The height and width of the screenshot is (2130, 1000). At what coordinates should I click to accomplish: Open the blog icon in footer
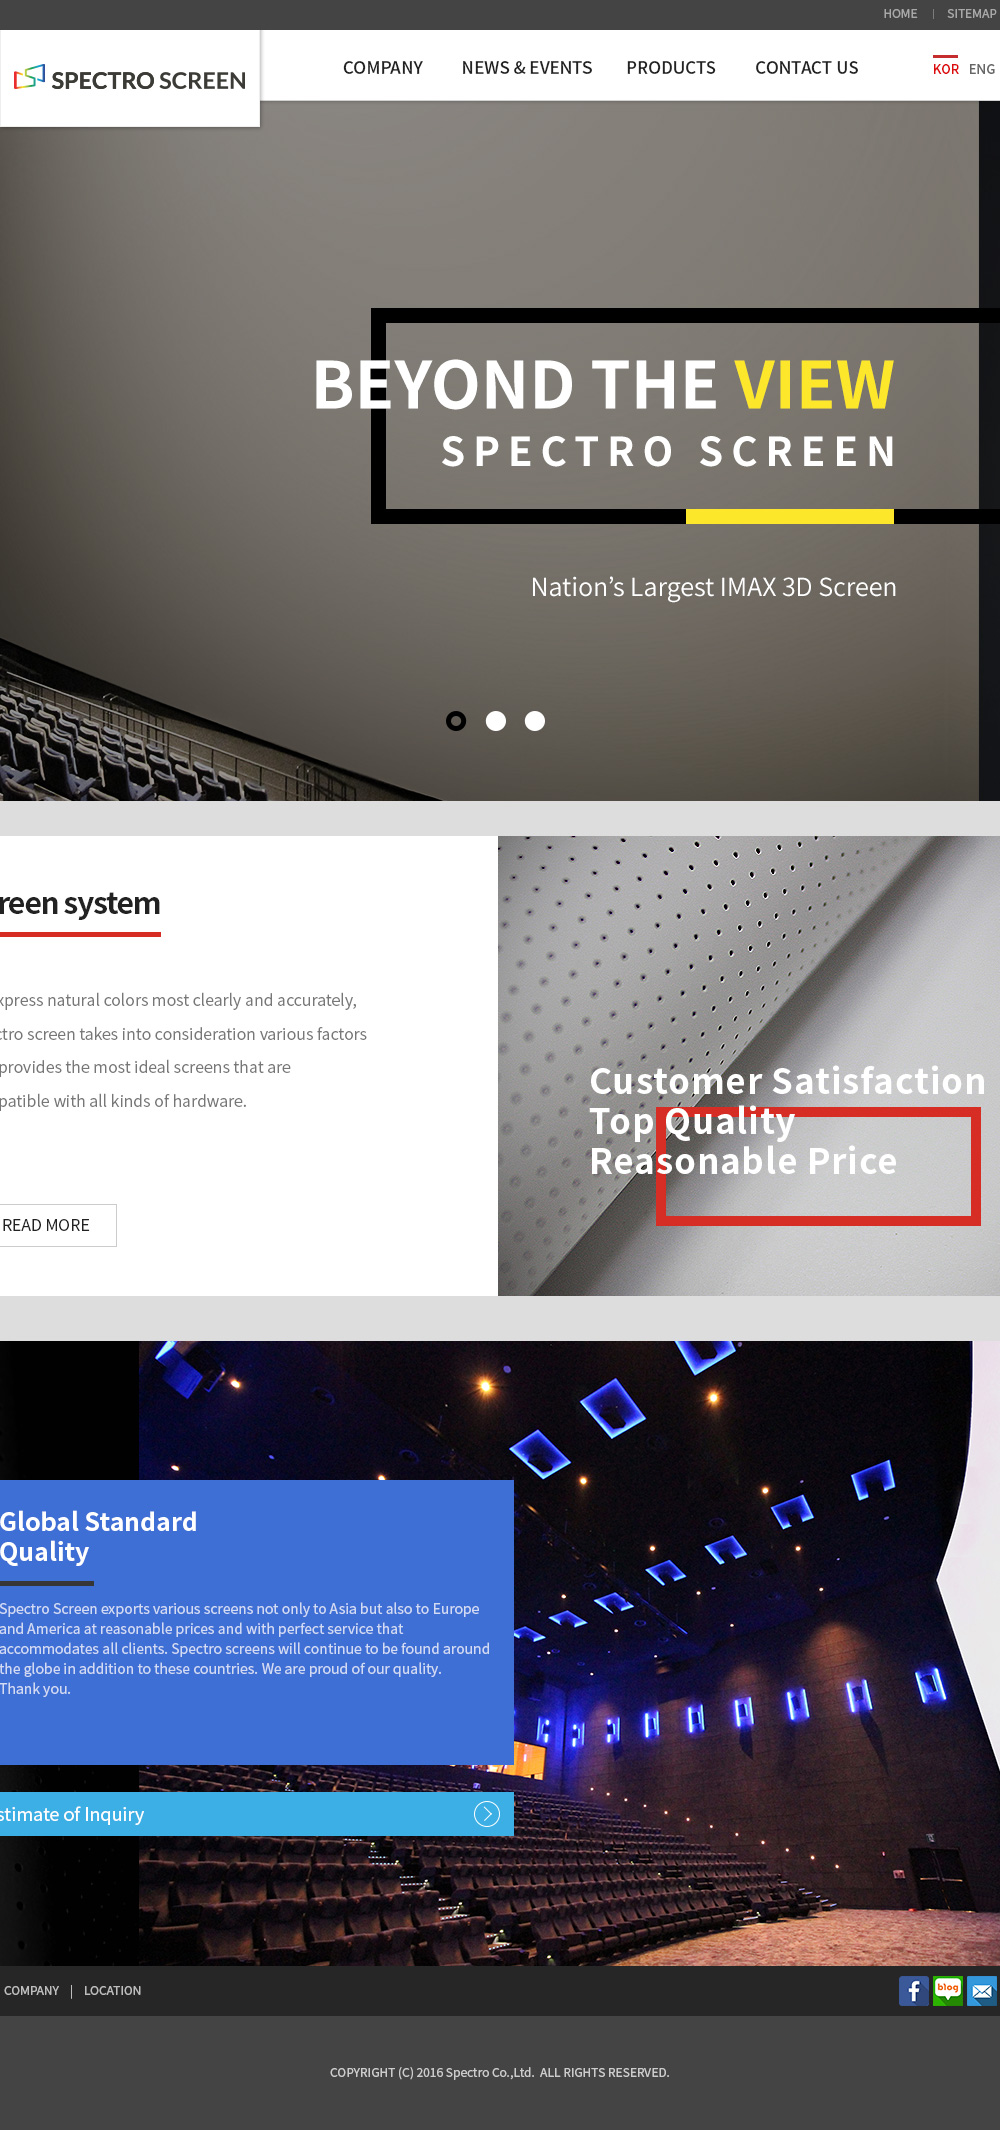[948, 1990]
